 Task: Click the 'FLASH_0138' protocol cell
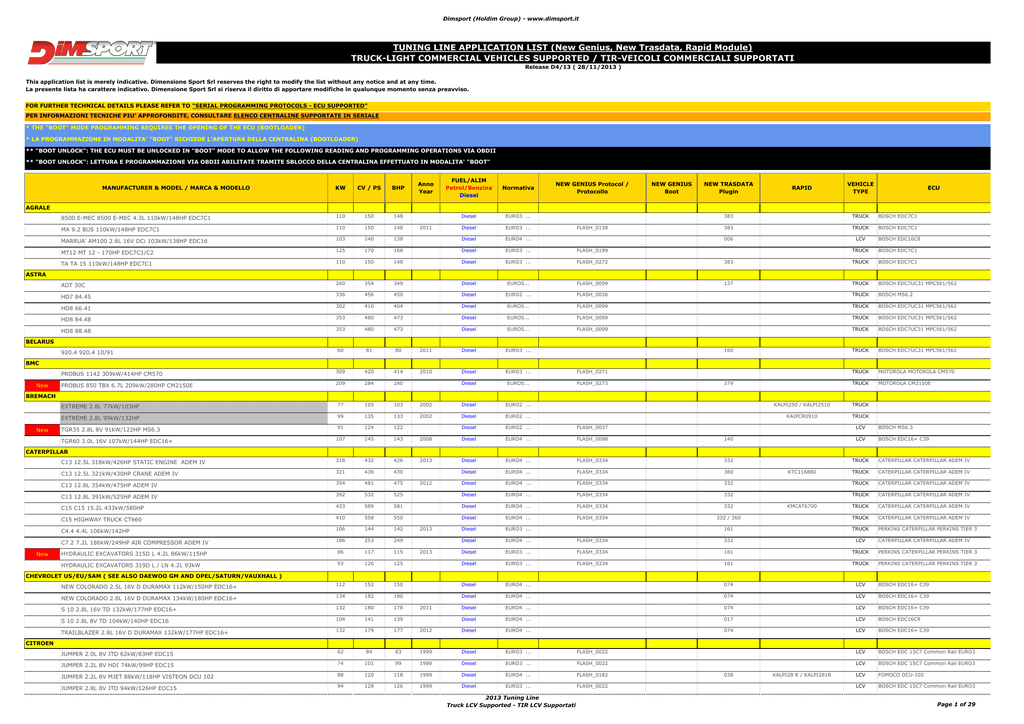click(x=592, y=228)
